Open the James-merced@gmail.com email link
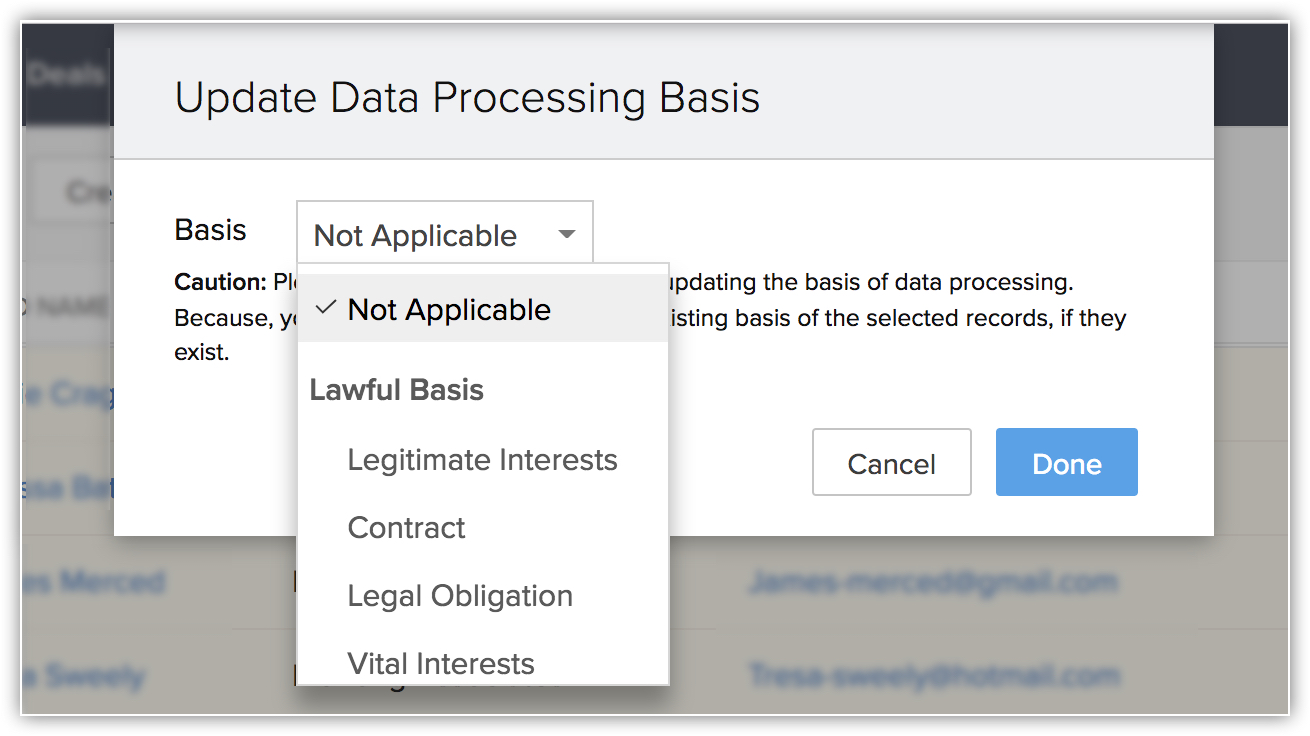Viewport: 1310px width, 736px height. click(932, 581)
